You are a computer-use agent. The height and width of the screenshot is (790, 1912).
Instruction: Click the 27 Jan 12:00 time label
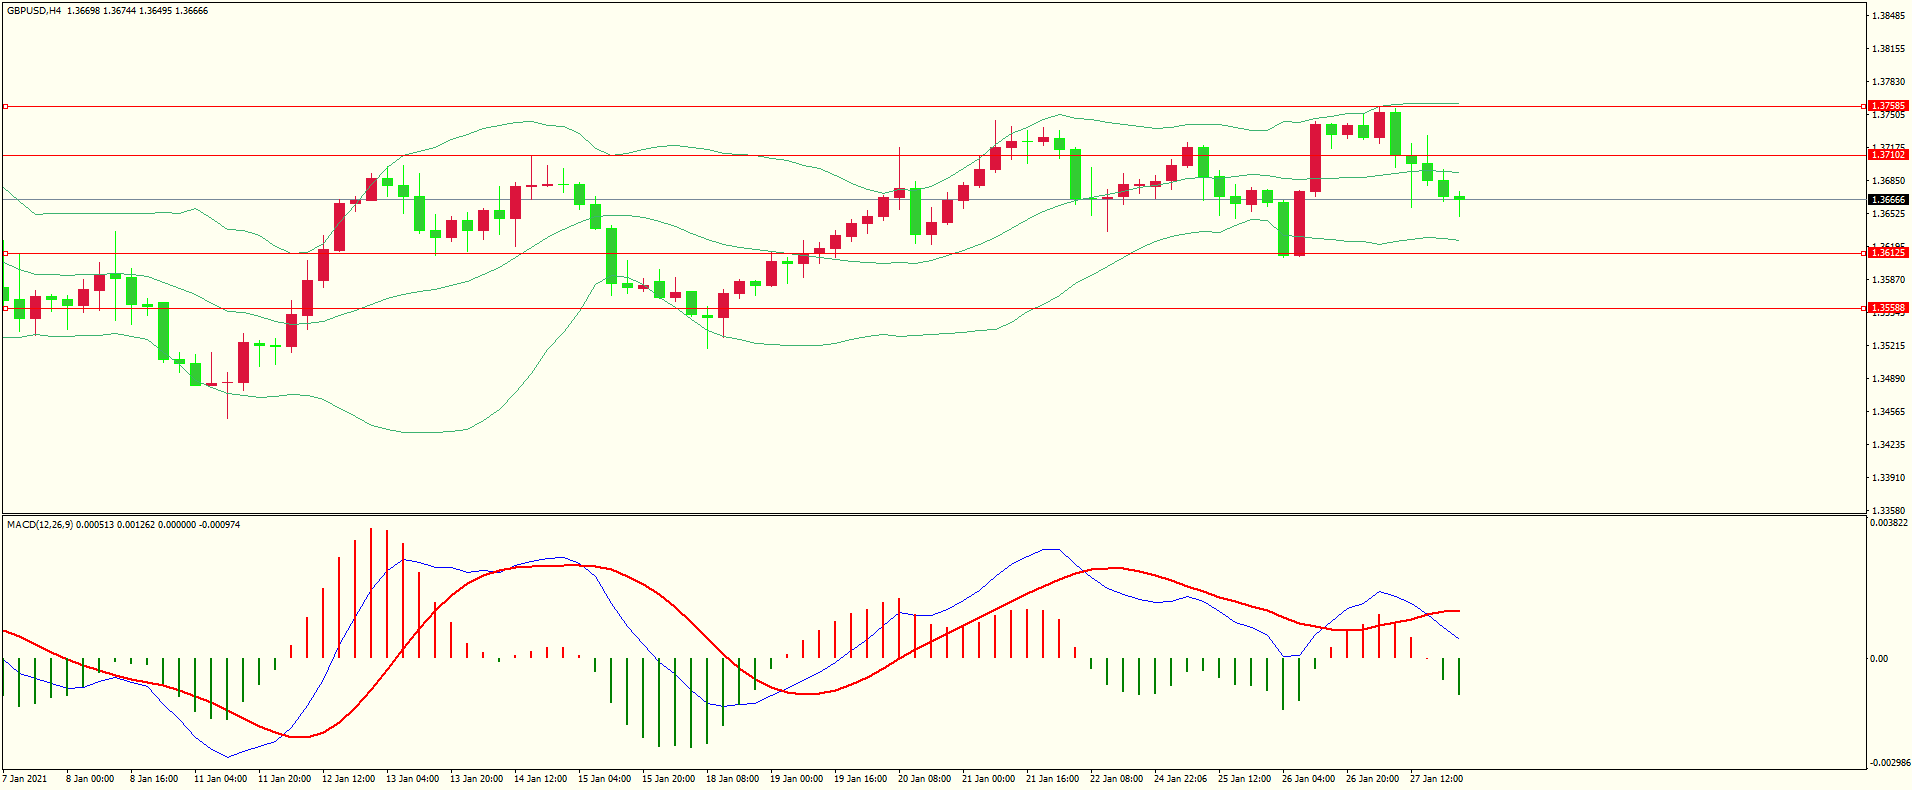pyautogui.click(x=1436, y=778)
